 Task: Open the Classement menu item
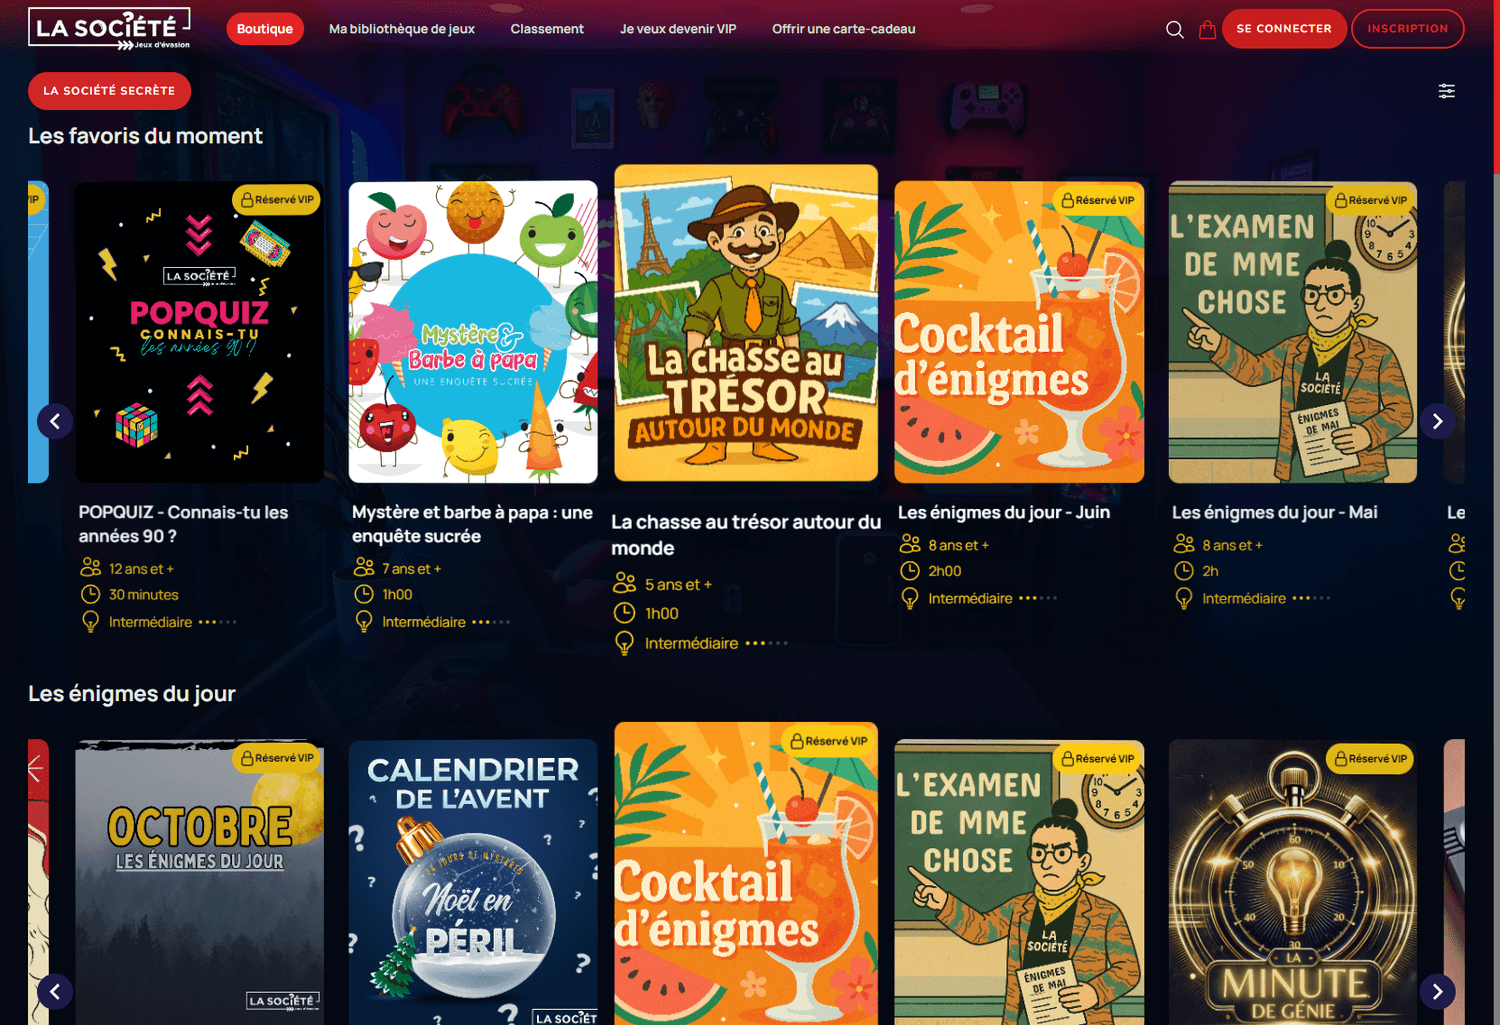click(x=547, y=29)
